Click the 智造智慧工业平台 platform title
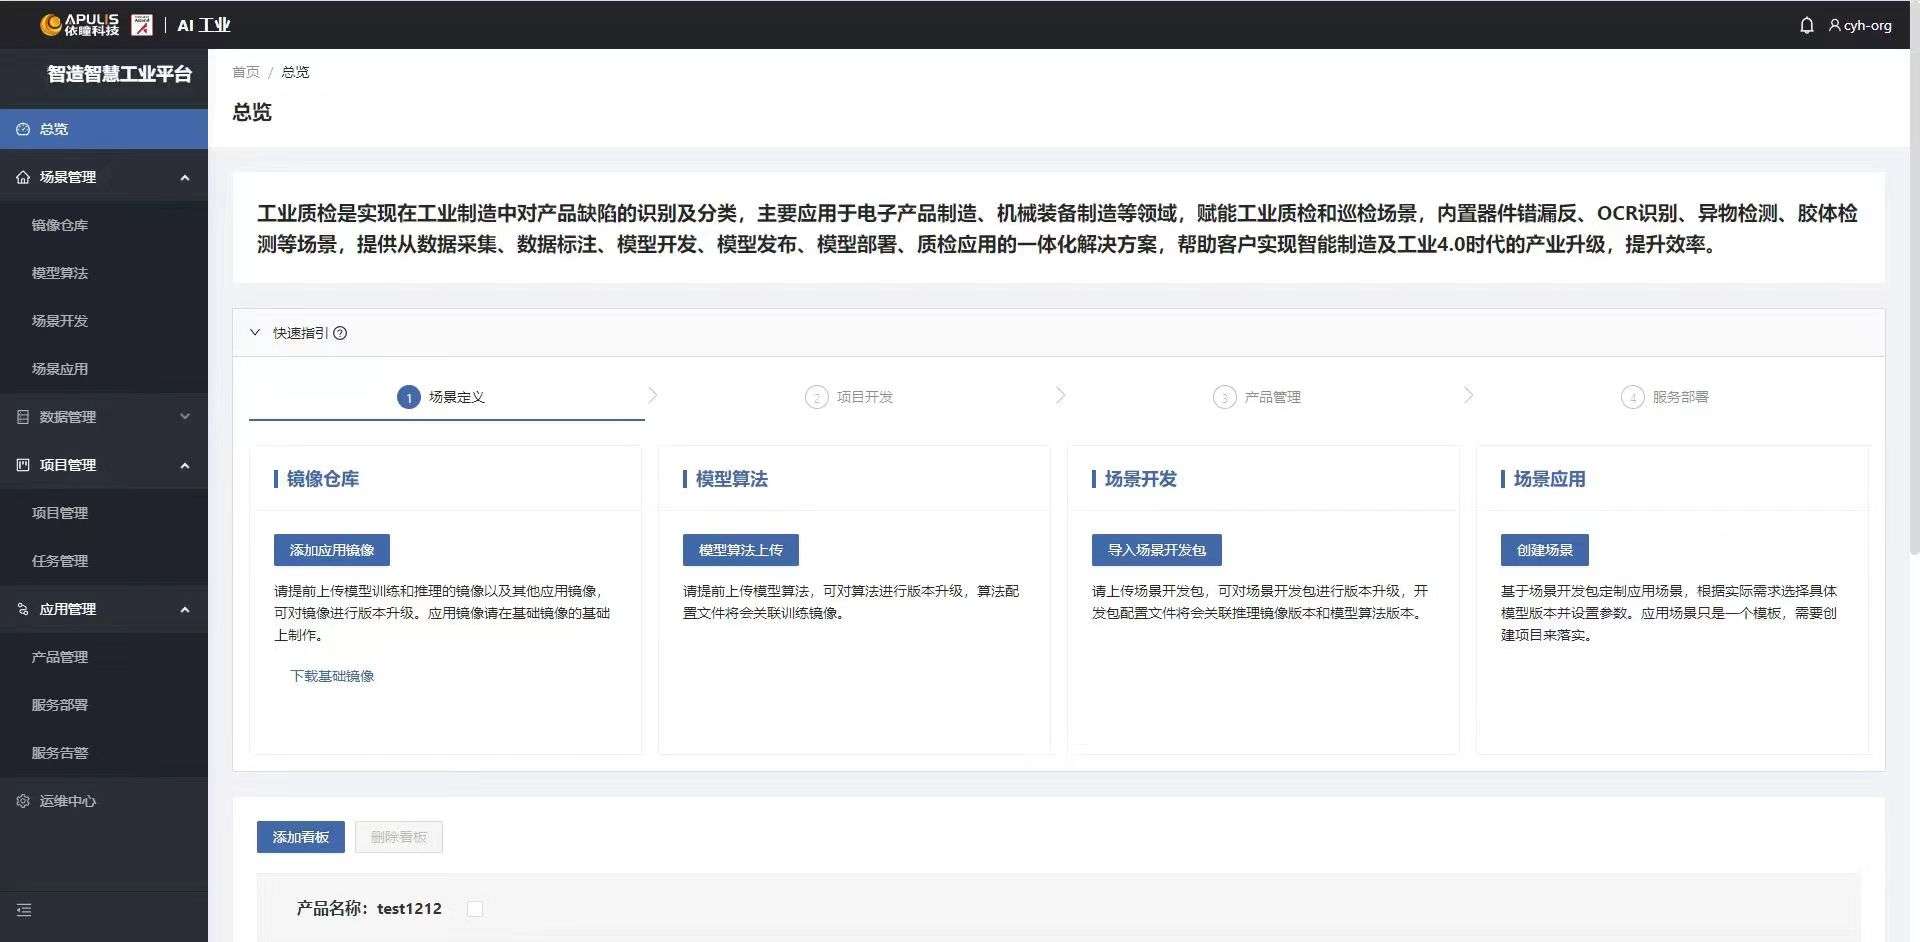 [x=119, y=74]
